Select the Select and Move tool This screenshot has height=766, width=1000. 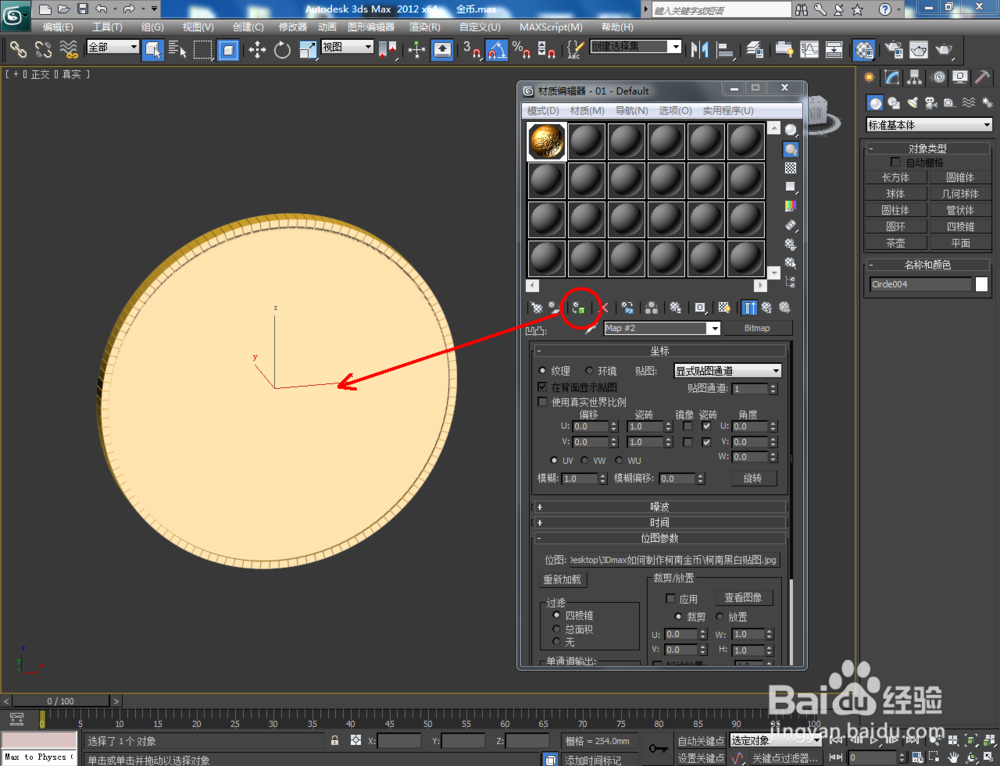(x=259, y=50)
